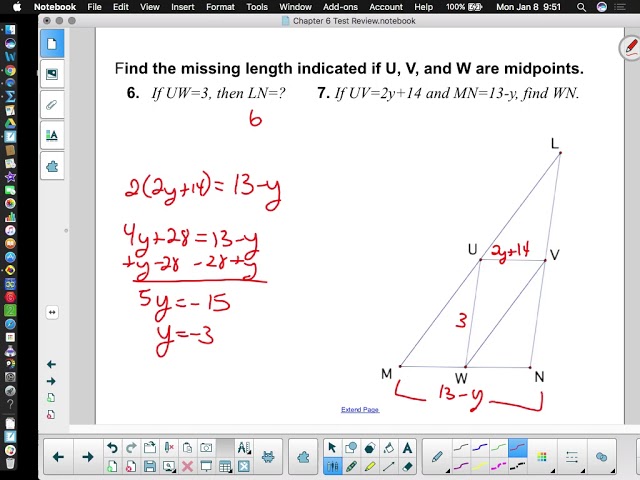Select the Eraser tool
Screen dimensions: 640x480
[x=407, y=466]
